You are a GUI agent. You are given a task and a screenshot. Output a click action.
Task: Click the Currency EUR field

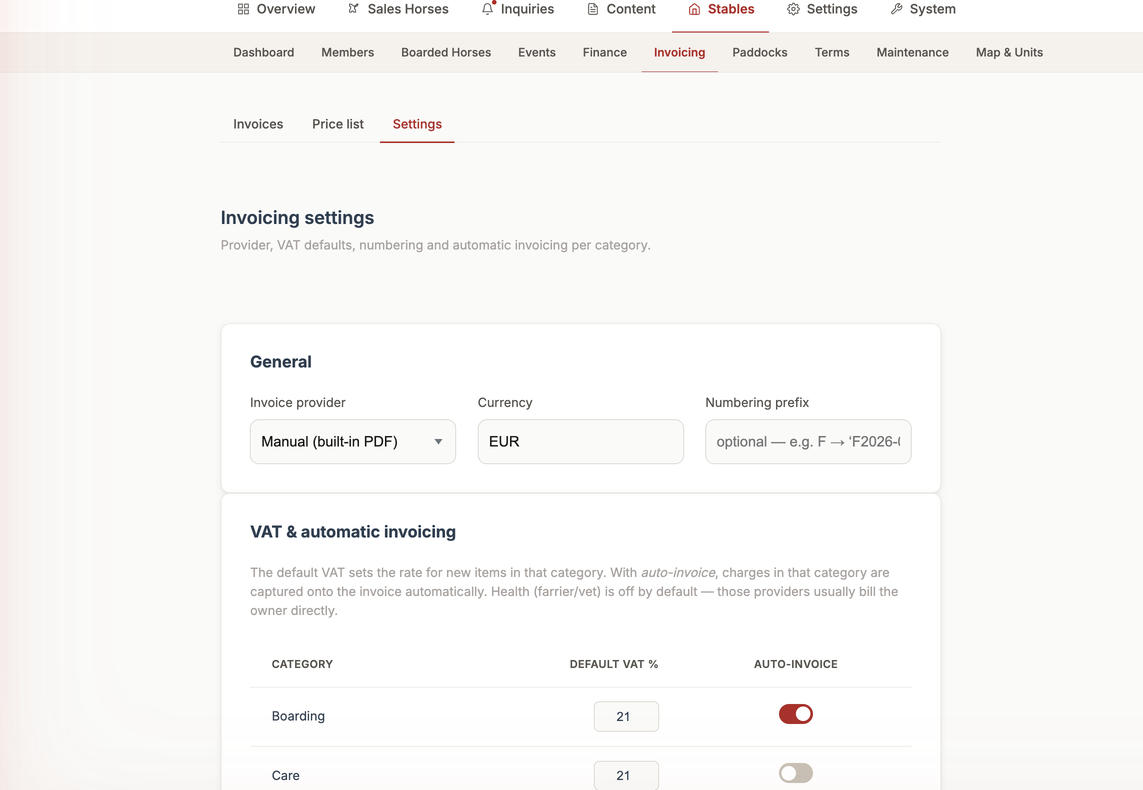pyautogui.click(x=580, y=442)
